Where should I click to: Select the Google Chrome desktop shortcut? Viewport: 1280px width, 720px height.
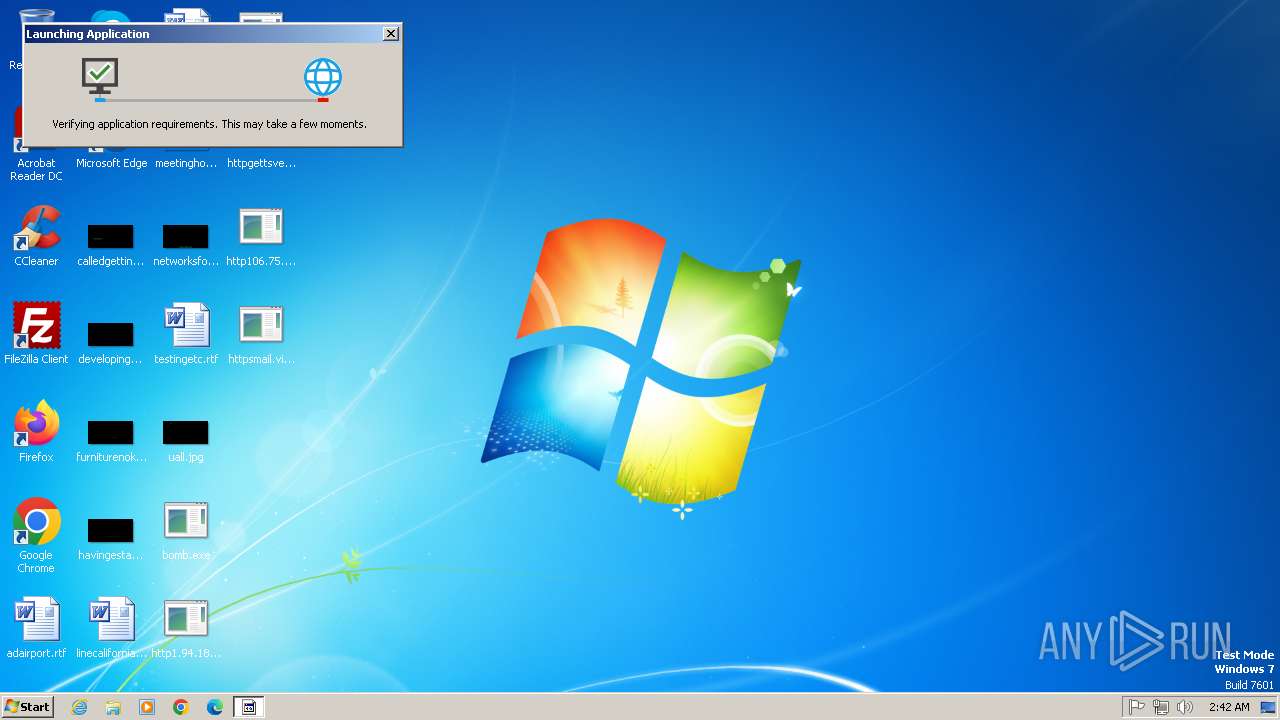pos(36,536)
